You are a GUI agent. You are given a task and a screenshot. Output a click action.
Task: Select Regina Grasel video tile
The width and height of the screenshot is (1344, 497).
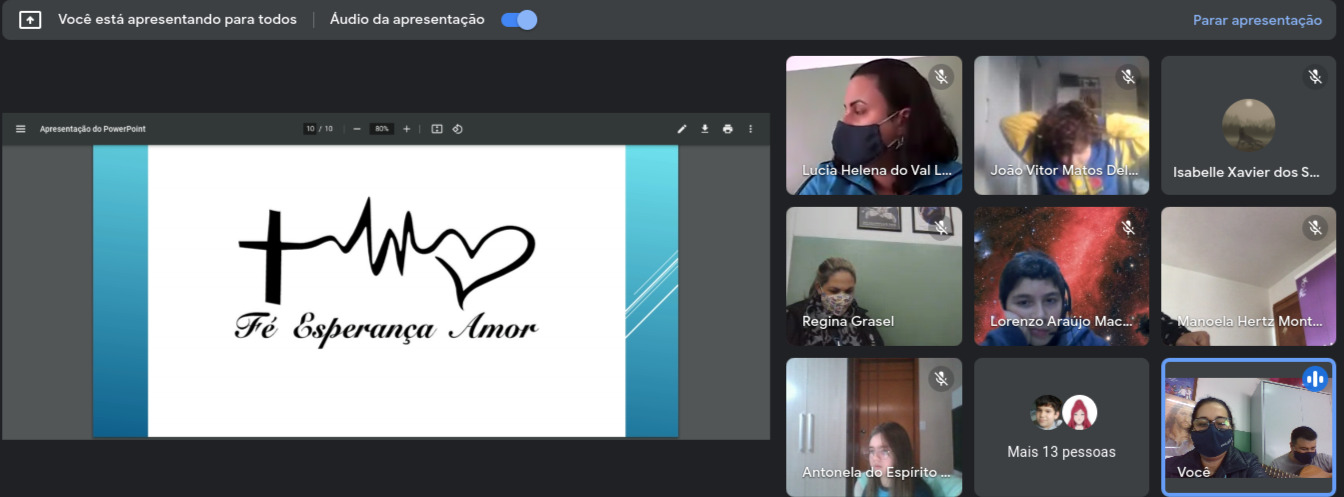point(874,276)
